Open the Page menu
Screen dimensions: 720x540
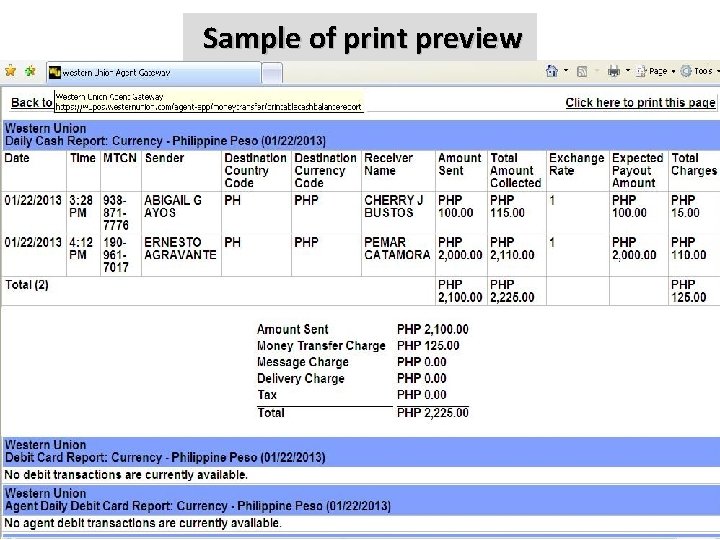point(655,71)
